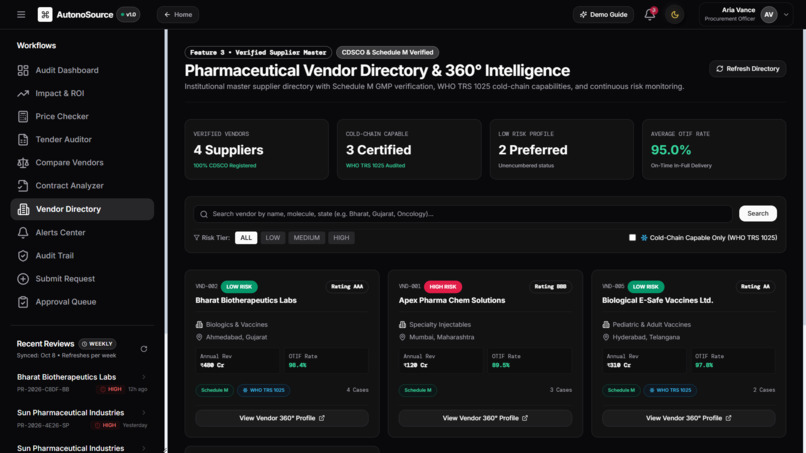
Task: Click the Search button
Action: (x=758, y=213)
